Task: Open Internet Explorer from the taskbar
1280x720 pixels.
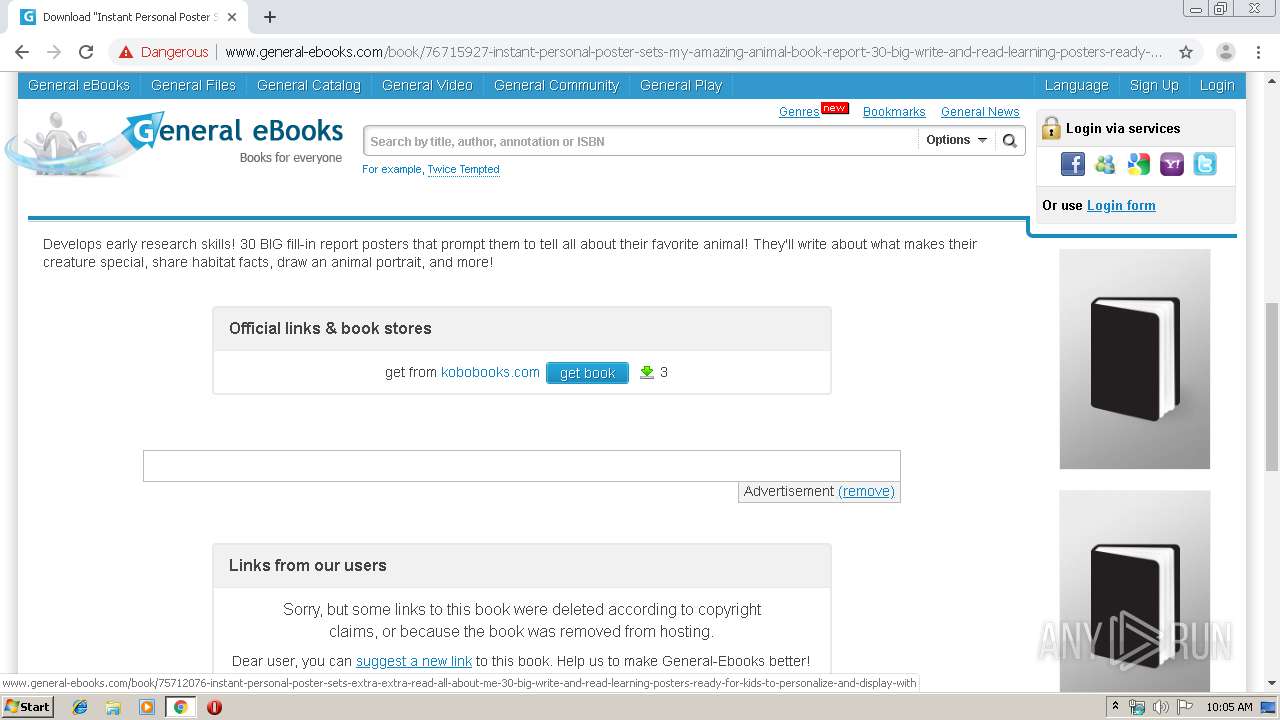Action: [x=80, y=707]
